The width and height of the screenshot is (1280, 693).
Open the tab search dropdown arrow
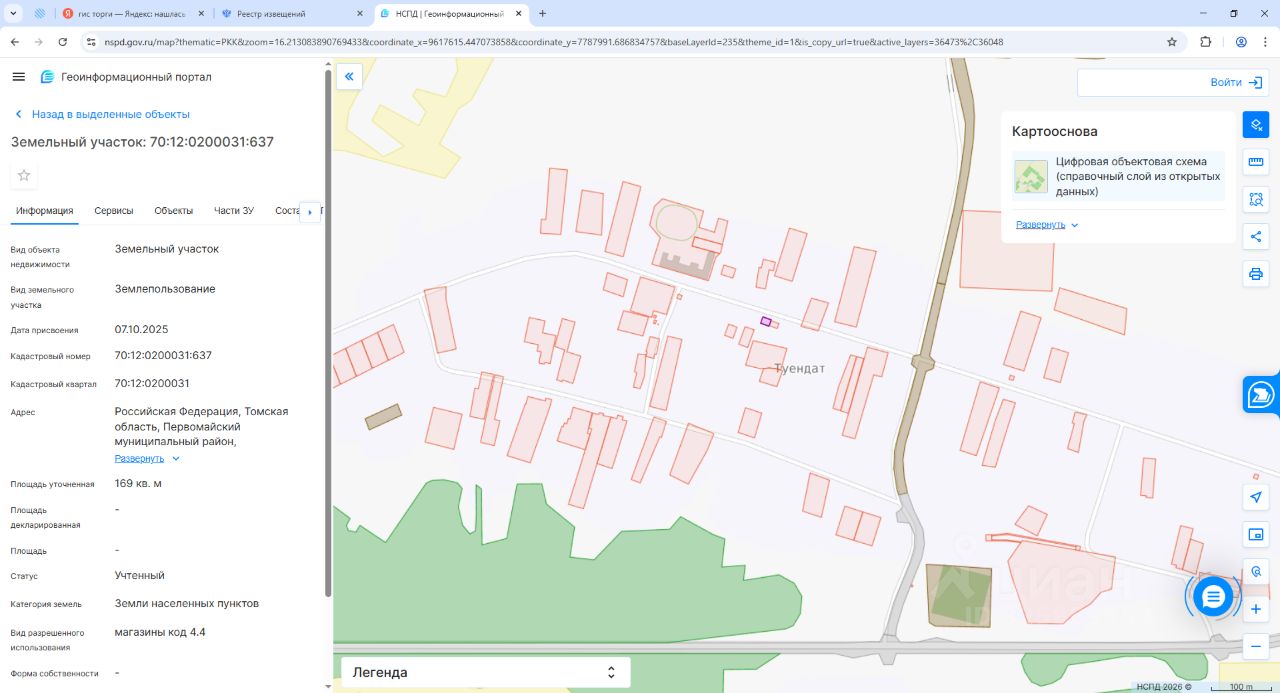(x=14, y=14)
